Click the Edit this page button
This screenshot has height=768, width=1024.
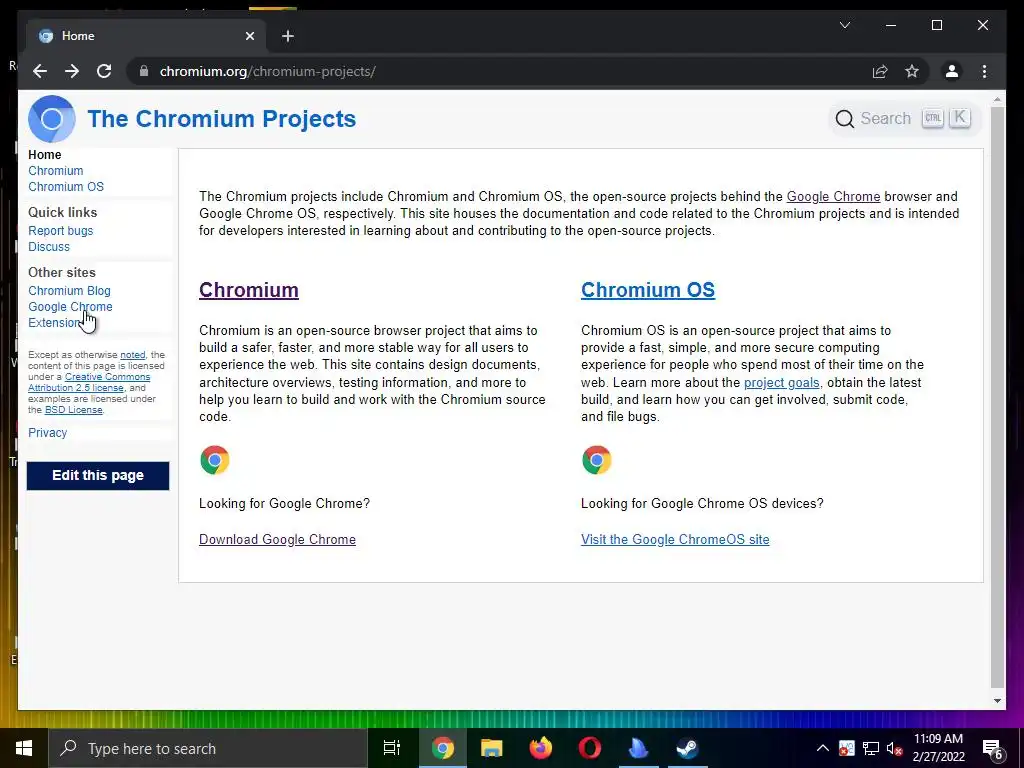point(98,475)
